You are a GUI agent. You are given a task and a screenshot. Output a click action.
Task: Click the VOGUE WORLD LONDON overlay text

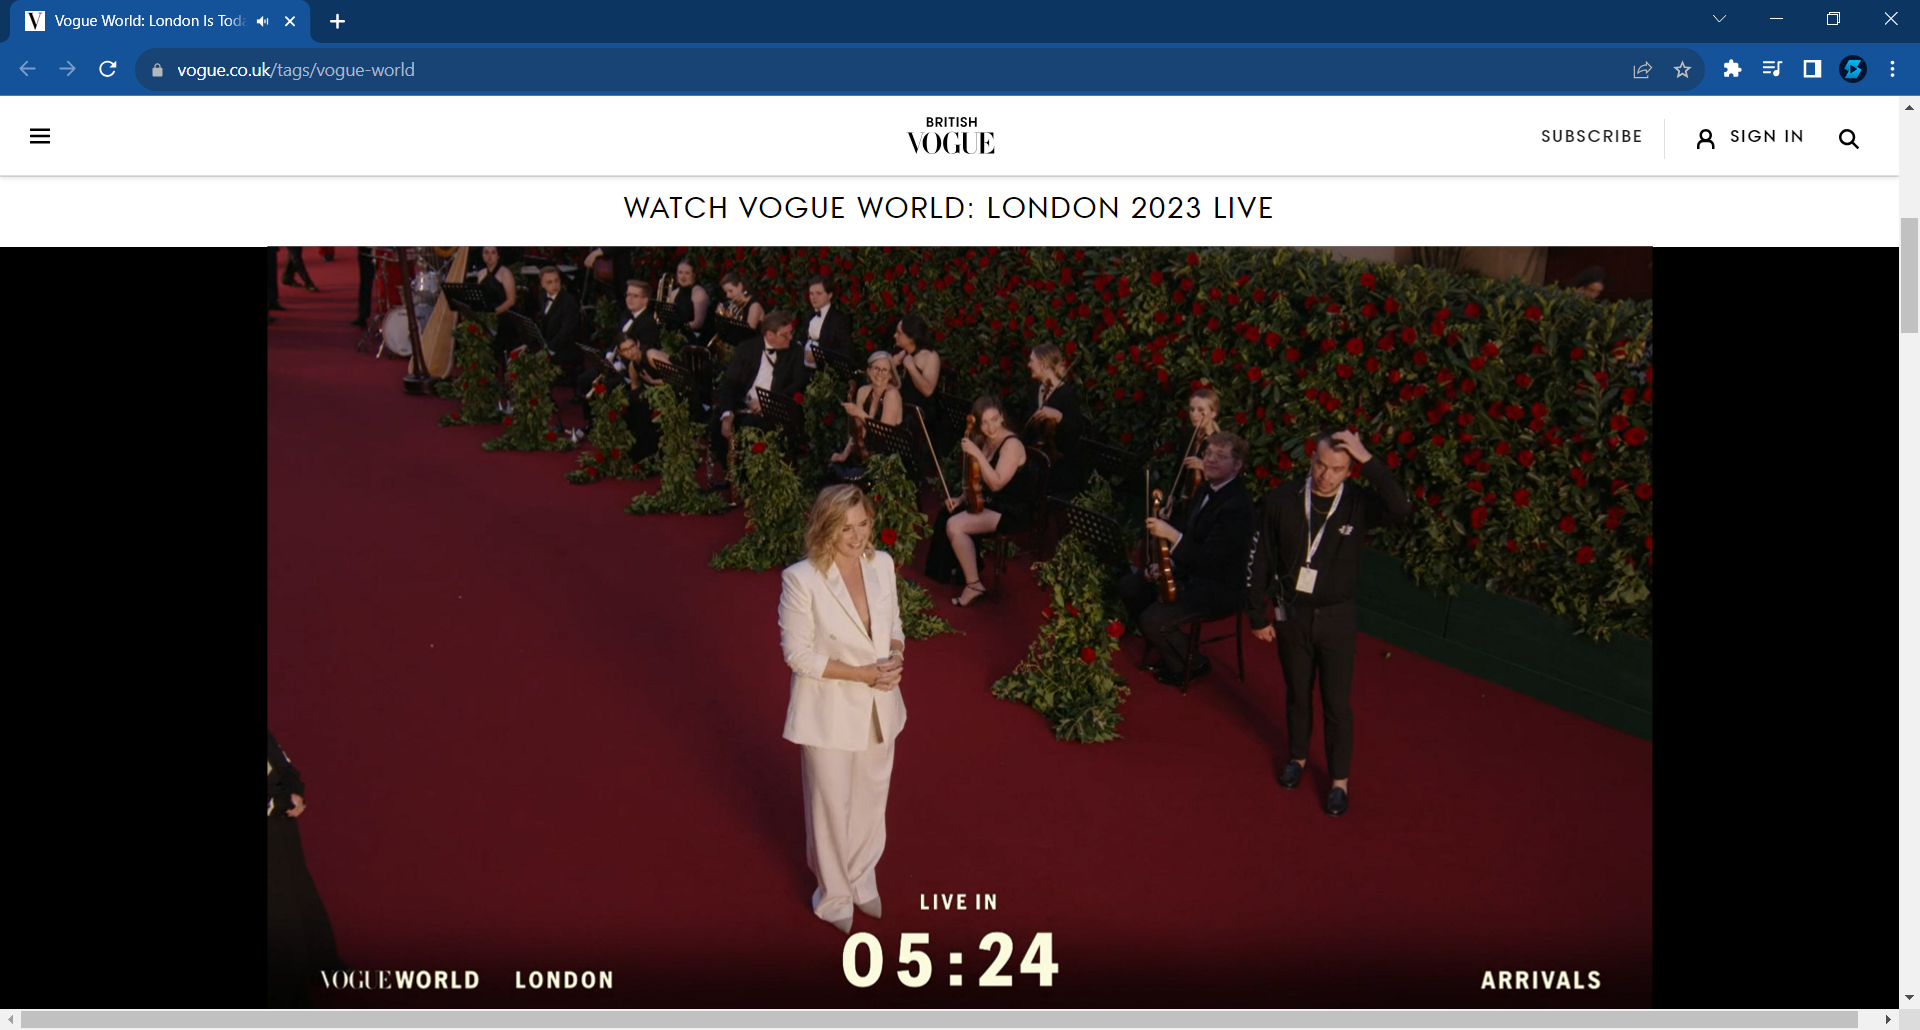(466, 980)
